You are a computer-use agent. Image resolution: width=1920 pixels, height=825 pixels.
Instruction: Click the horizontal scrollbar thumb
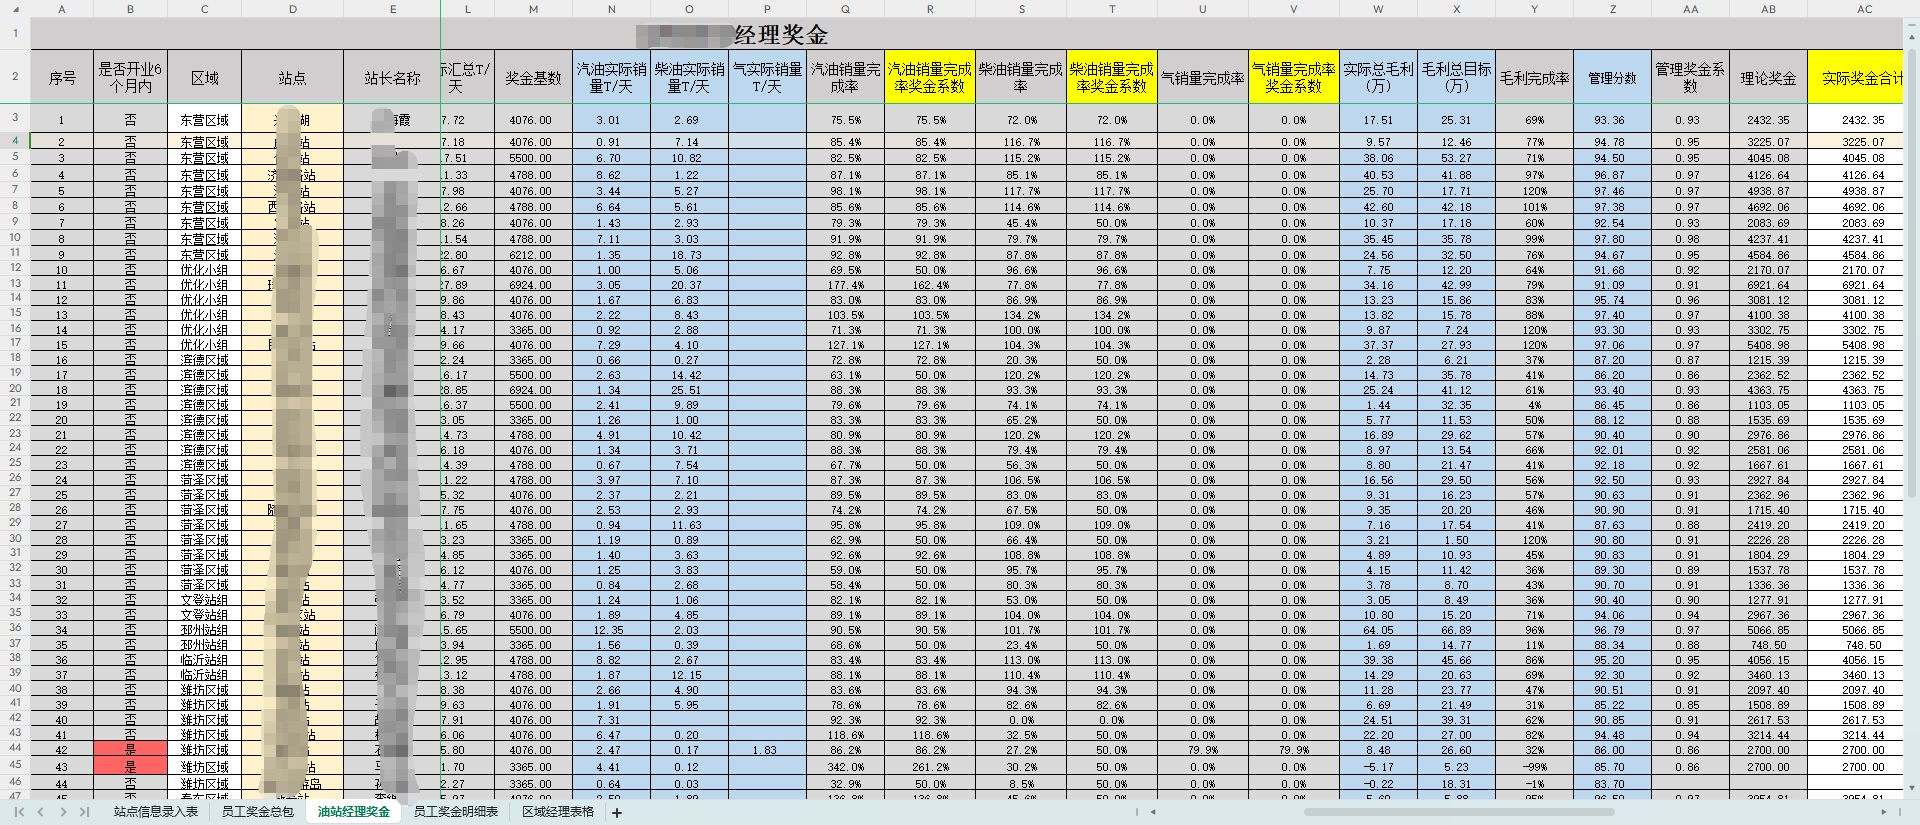coord(1458,812)
